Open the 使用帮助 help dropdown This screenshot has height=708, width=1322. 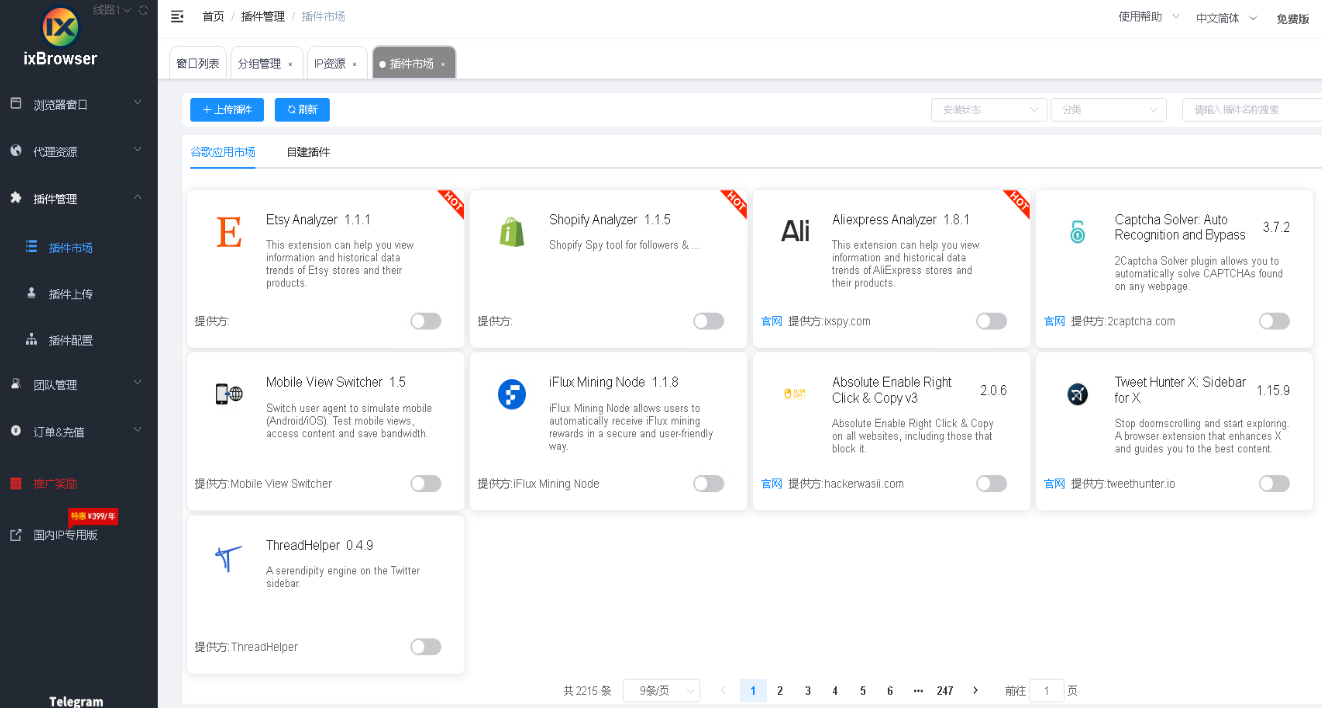[x=1148, y=17]
